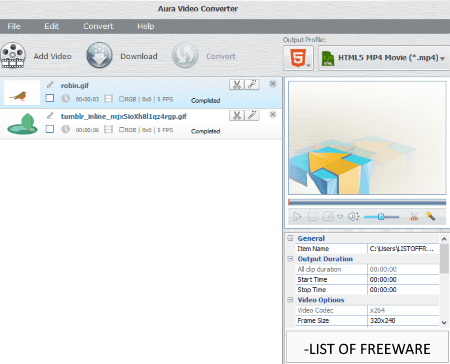This screenshot has height=364, width=450.
Task: Click the green tree thumbnail
Action: click(22, 123)
